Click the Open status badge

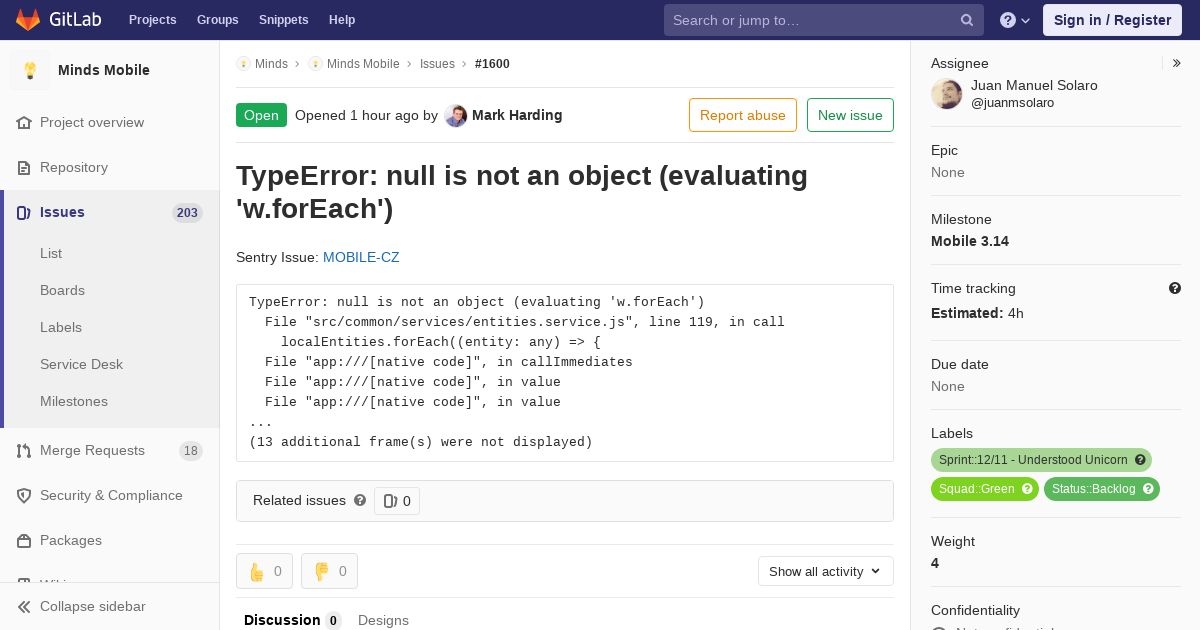pyautogui.click(x=261, y=115)
